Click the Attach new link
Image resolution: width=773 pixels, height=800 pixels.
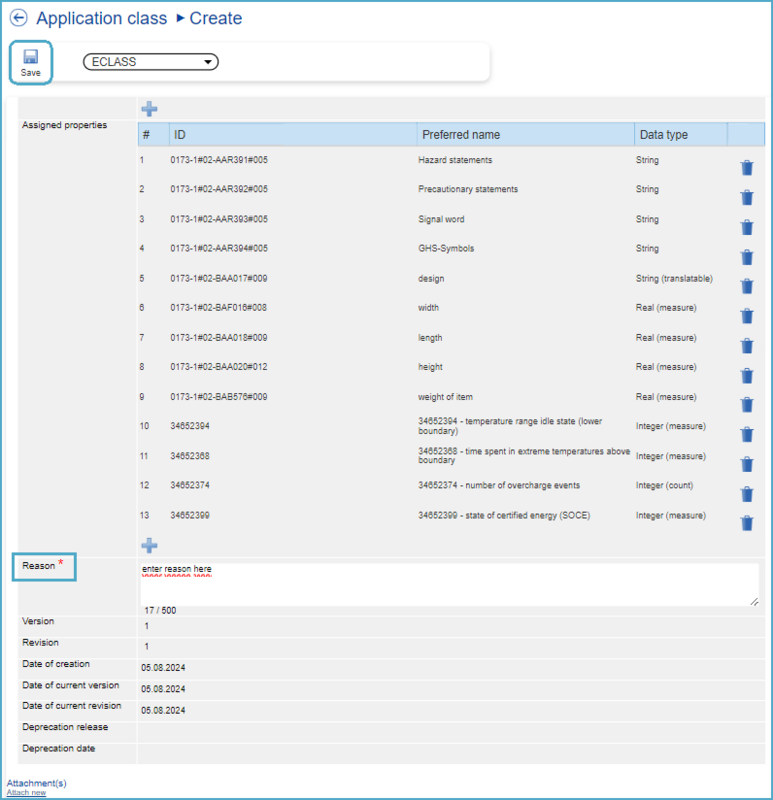pyautogui.click(x=26, y=792)
